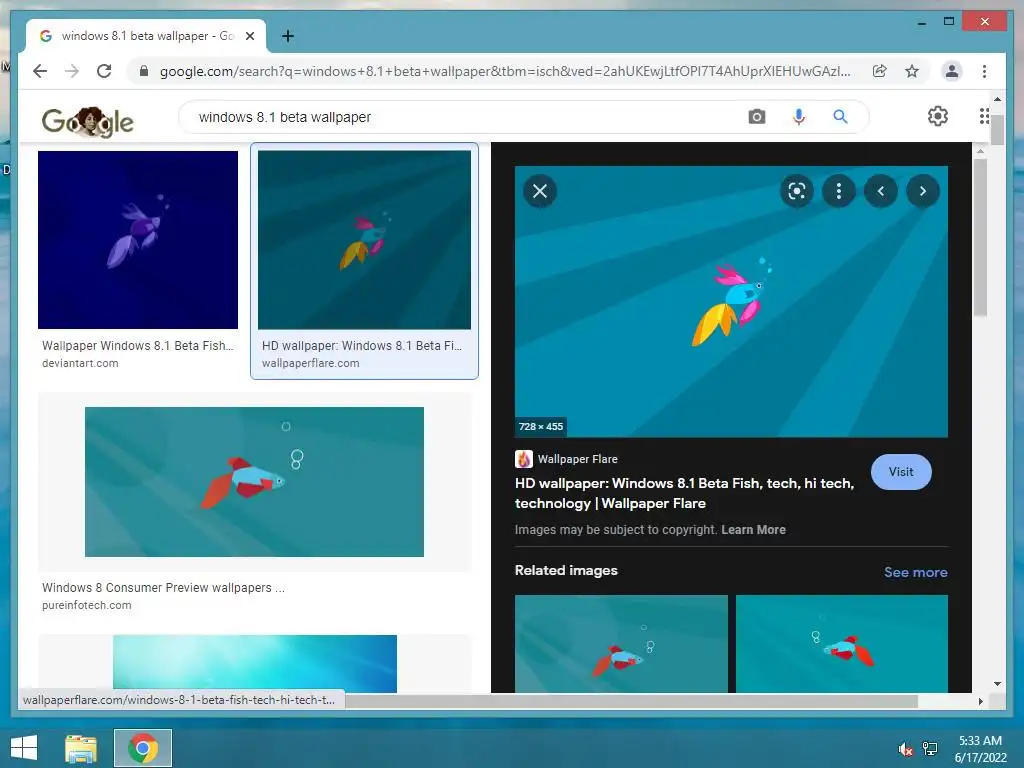Click the browser forward arrow
This screenshot has height=768, width=1024.
[x=72, y=71]
